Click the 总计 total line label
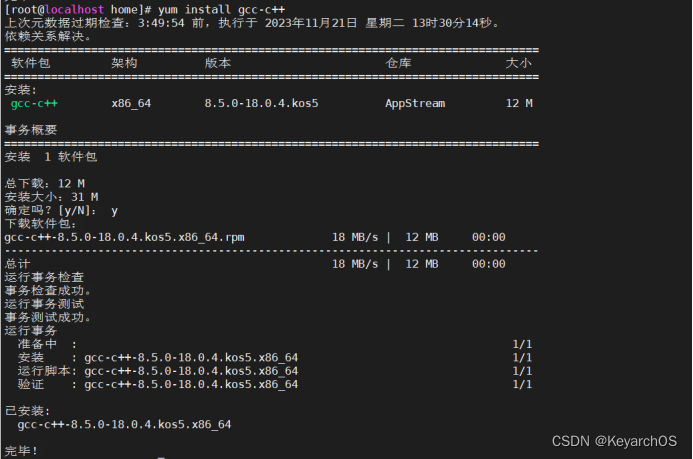693x459 pixels. point(17,264)
